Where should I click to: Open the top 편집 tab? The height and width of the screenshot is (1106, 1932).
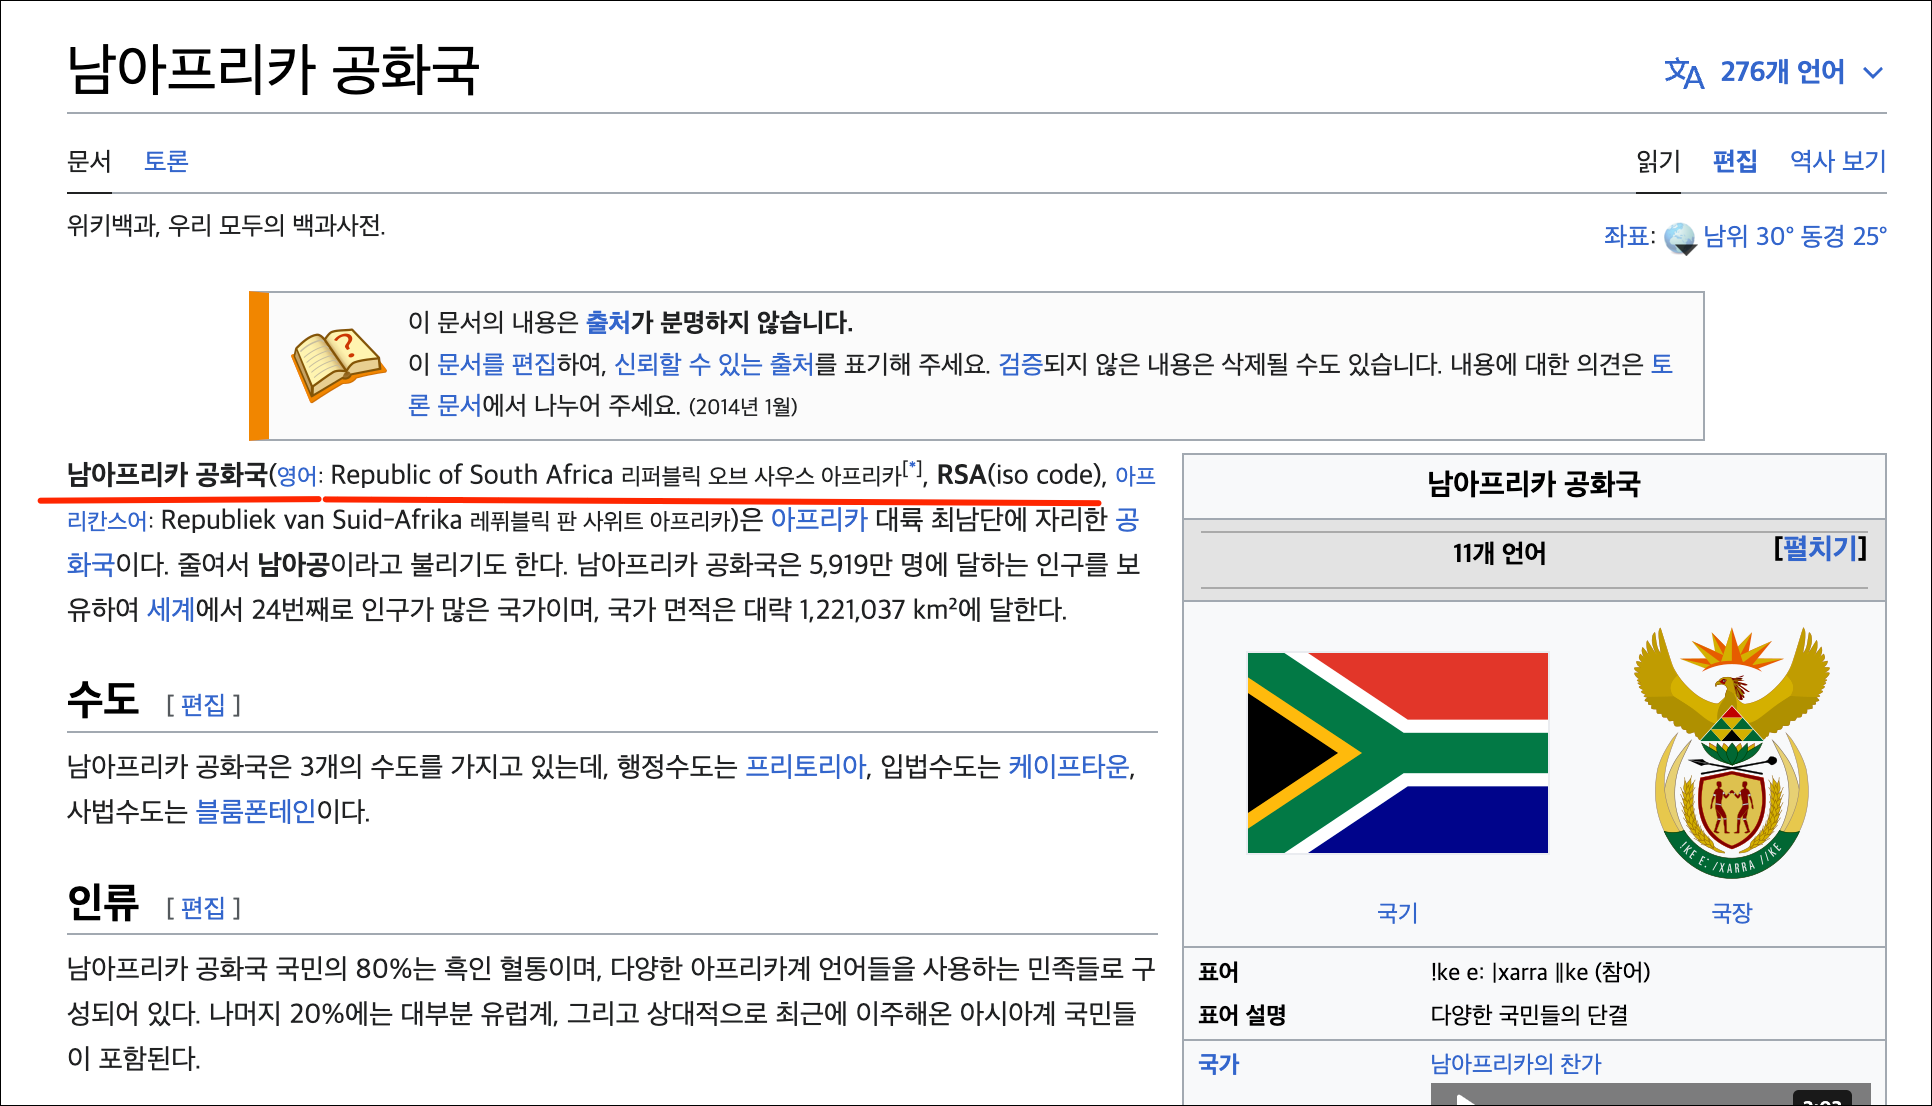[x=1735, y=161]
